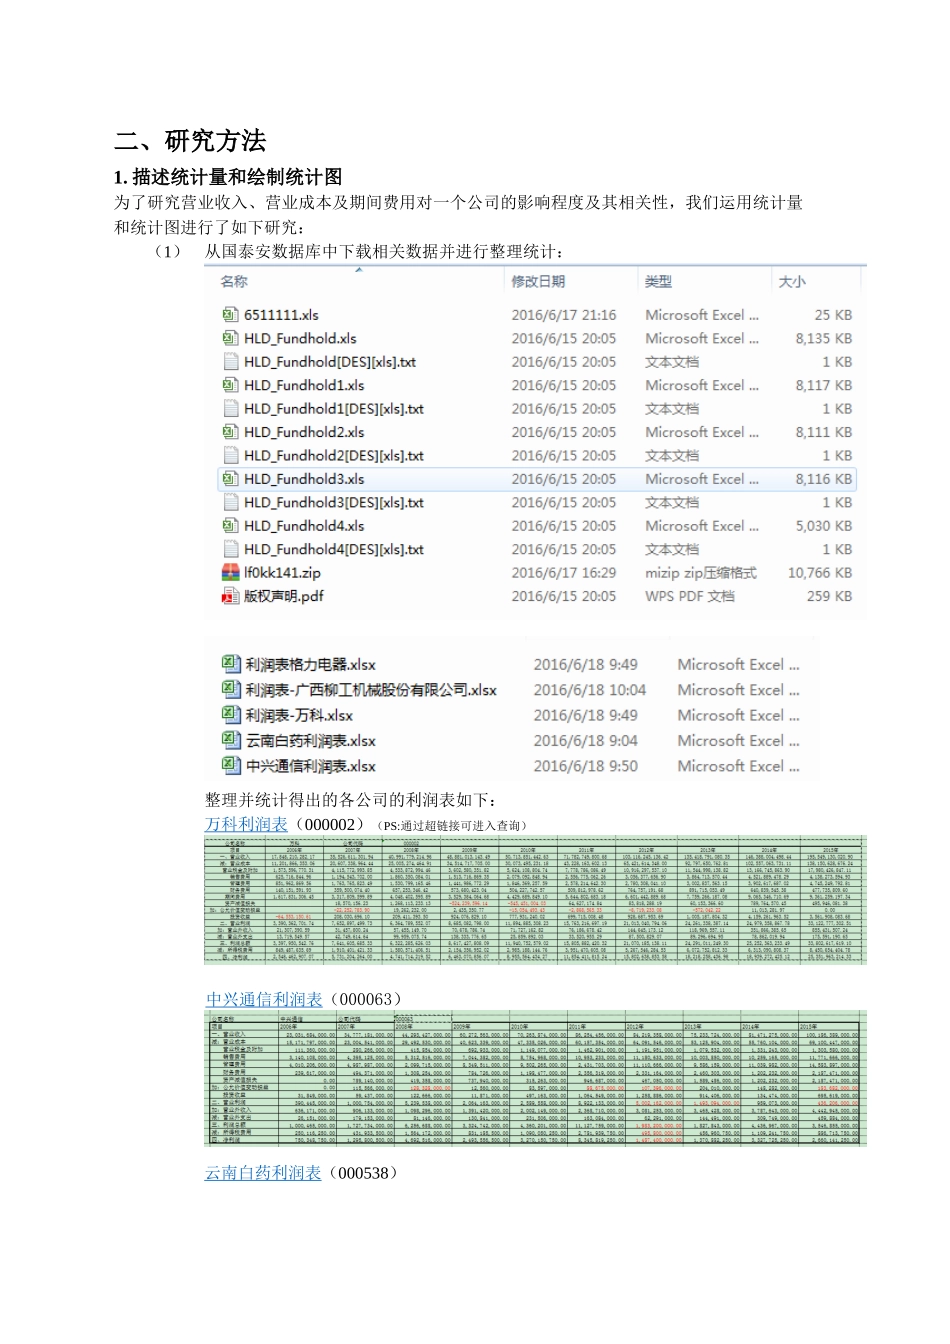
Task: Click the file size 10,766 KB
Action: click(x=820, y=573)
